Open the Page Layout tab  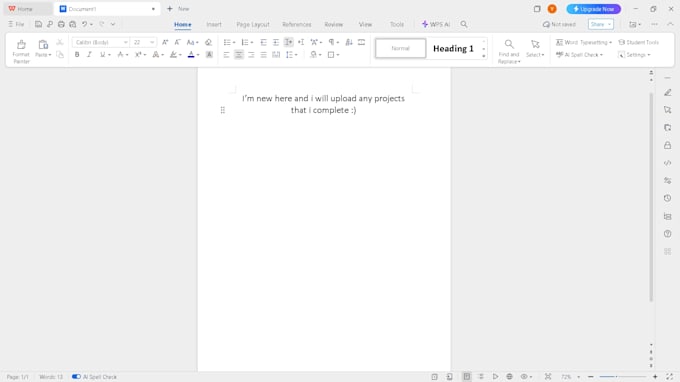(253, 24)
